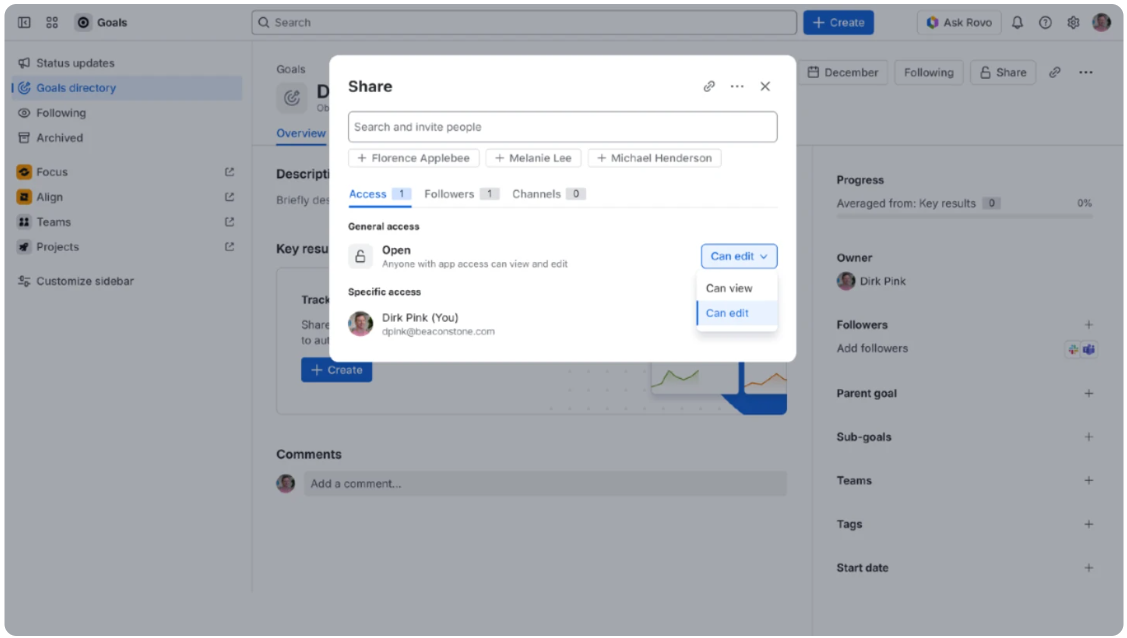Viewport: 1127px width, 638px height.
Task: Open settings gear icon in header
Action: pyautogui.click(x=1073, y=22)
